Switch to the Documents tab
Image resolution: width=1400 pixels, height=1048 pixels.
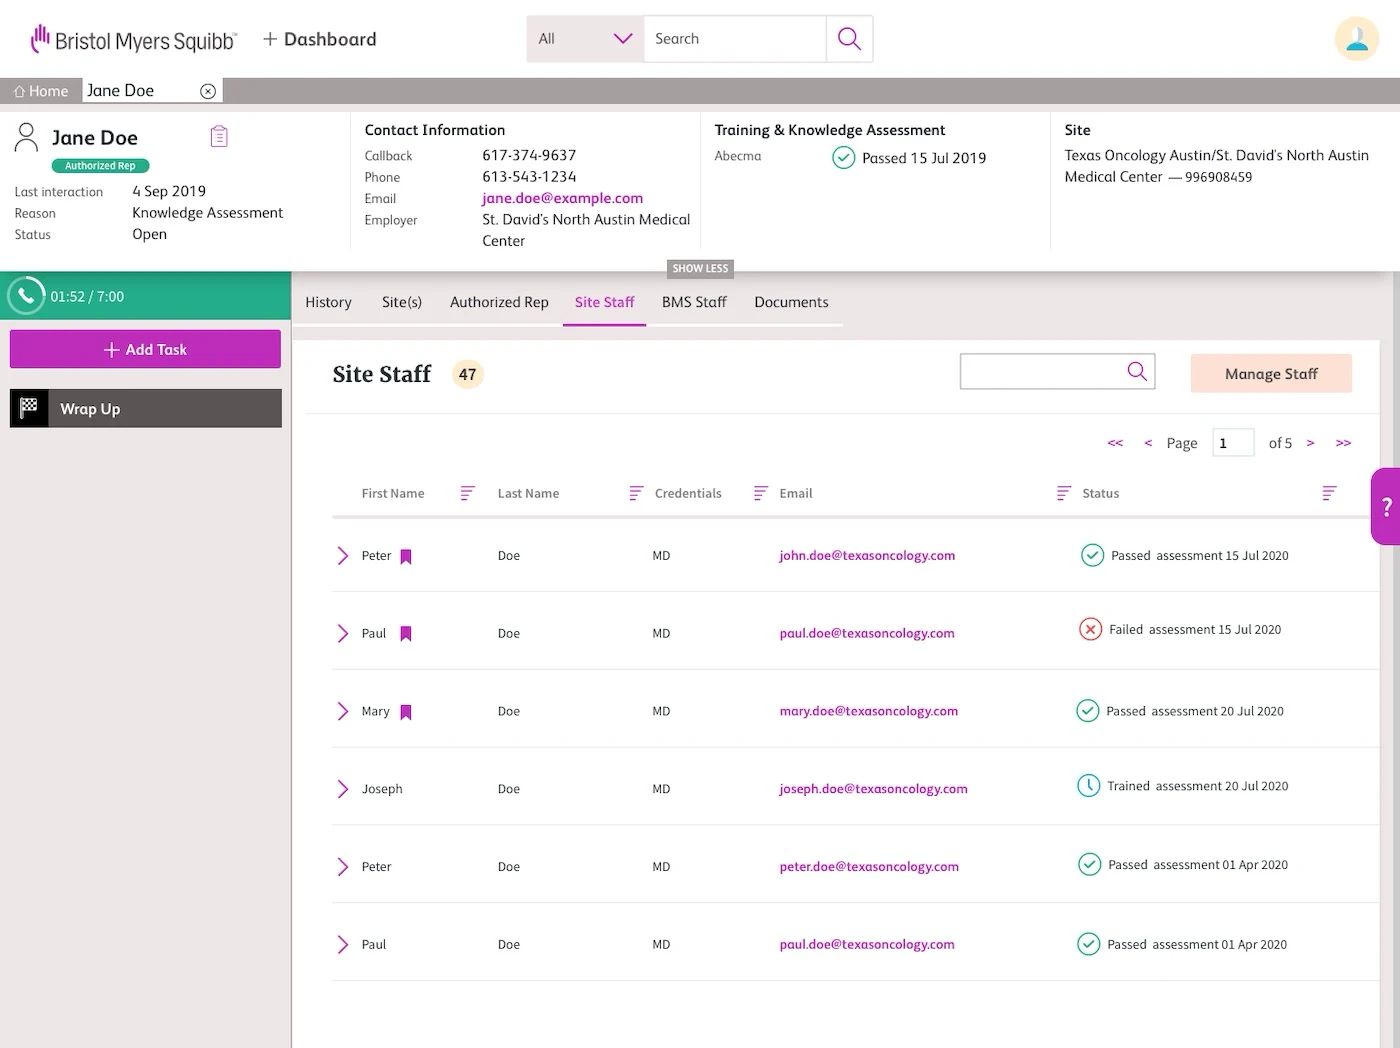[791, 302]
